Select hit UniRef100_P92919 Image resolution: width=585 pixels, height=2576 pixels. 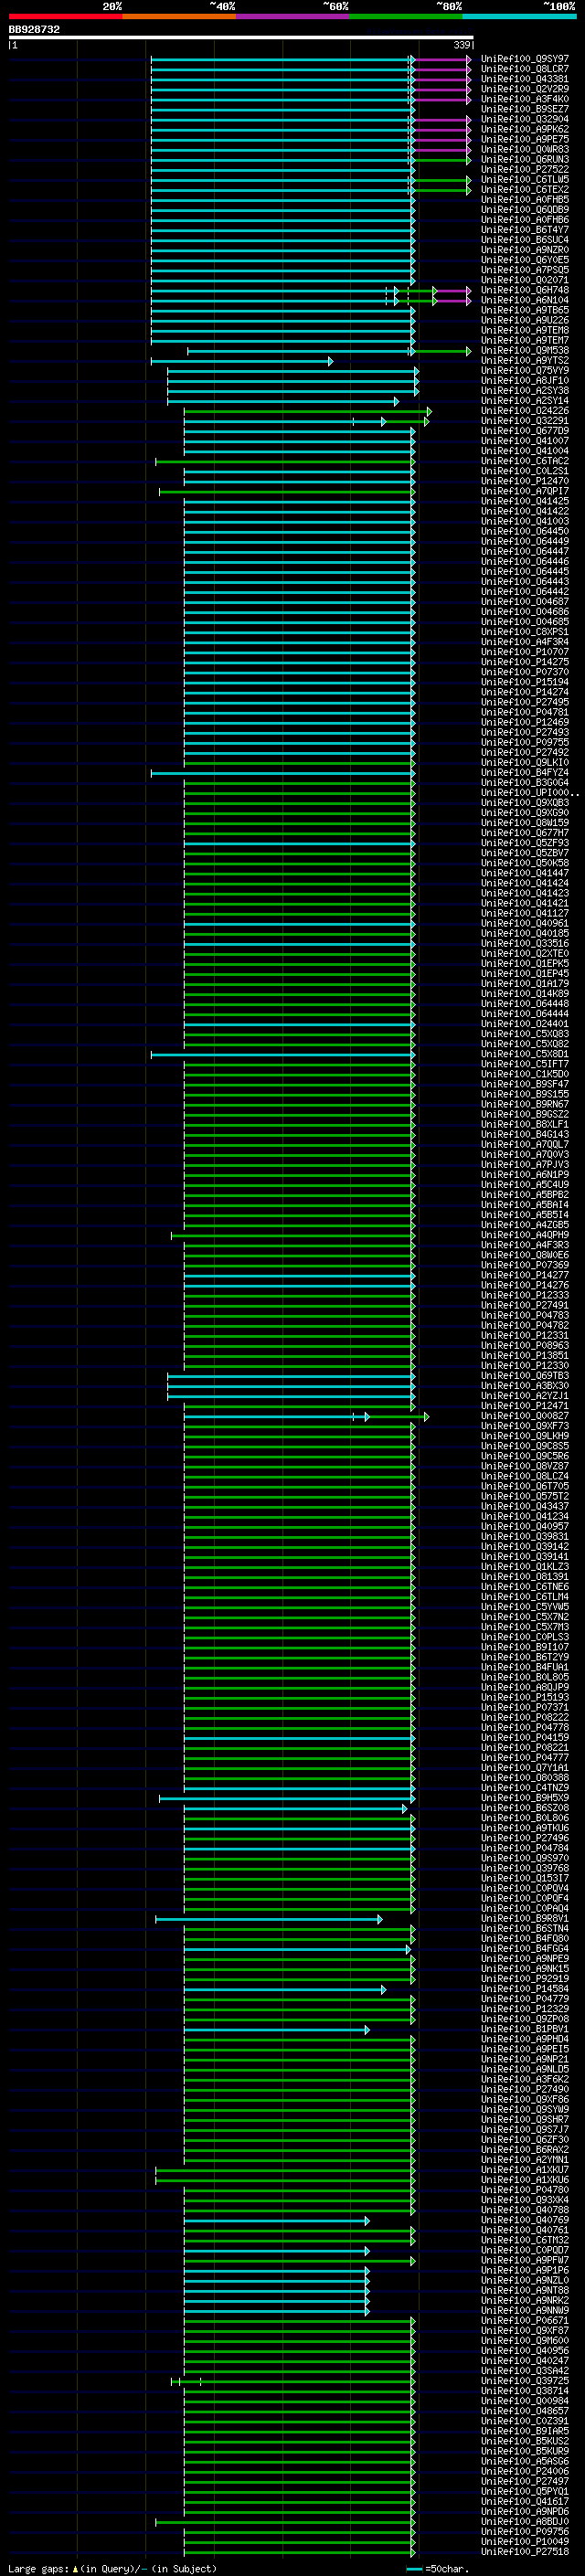tap(525, 1979)
